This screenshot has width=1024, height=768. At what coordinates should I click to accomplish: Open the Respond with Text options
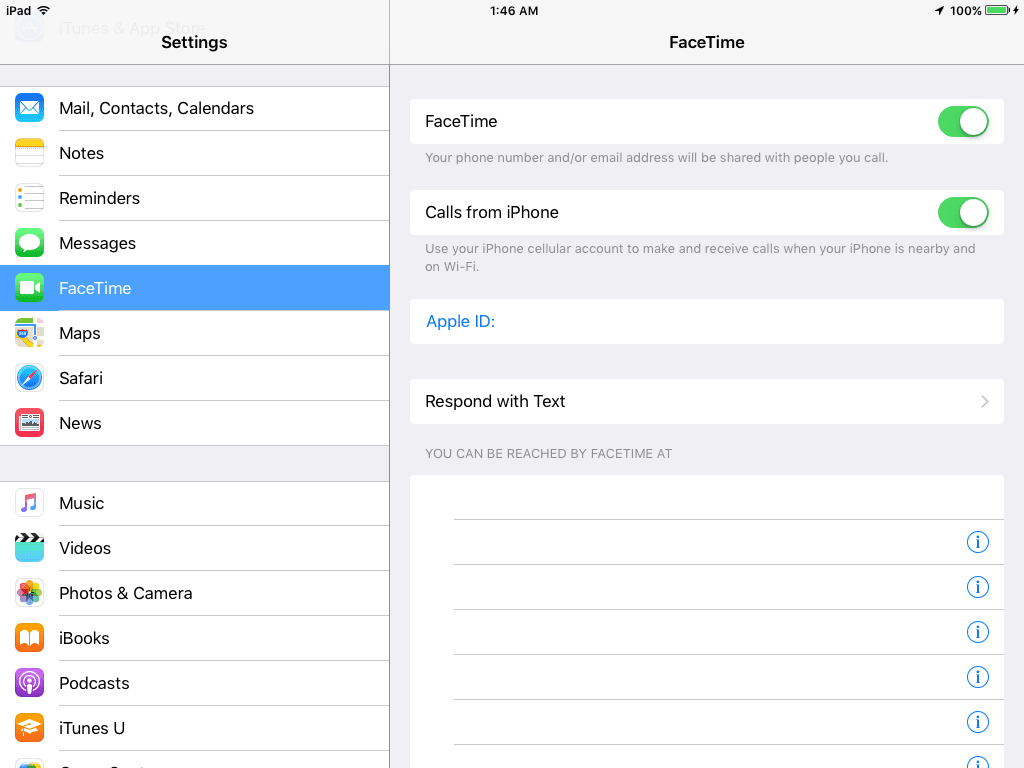707,402
